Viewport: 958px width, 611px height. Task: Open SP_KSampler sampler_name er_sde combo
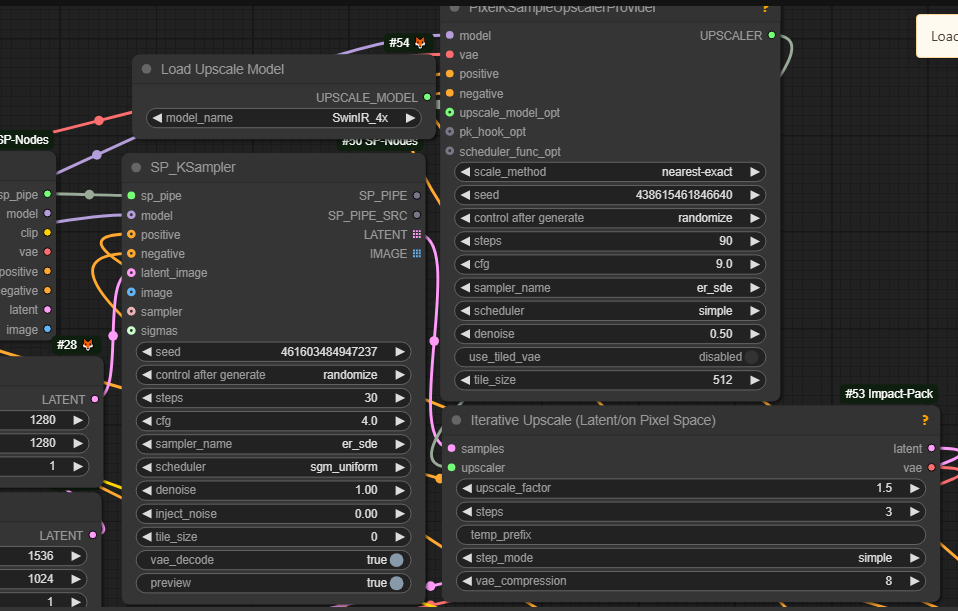[x=273, y=444]
